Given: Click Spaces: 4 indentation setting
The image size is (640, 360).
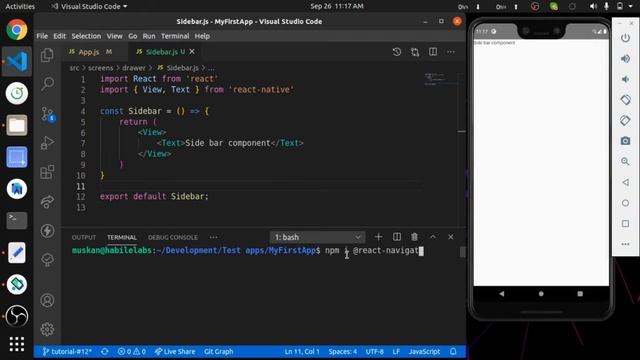Looking at the screenshot, I should pos(342,351).
